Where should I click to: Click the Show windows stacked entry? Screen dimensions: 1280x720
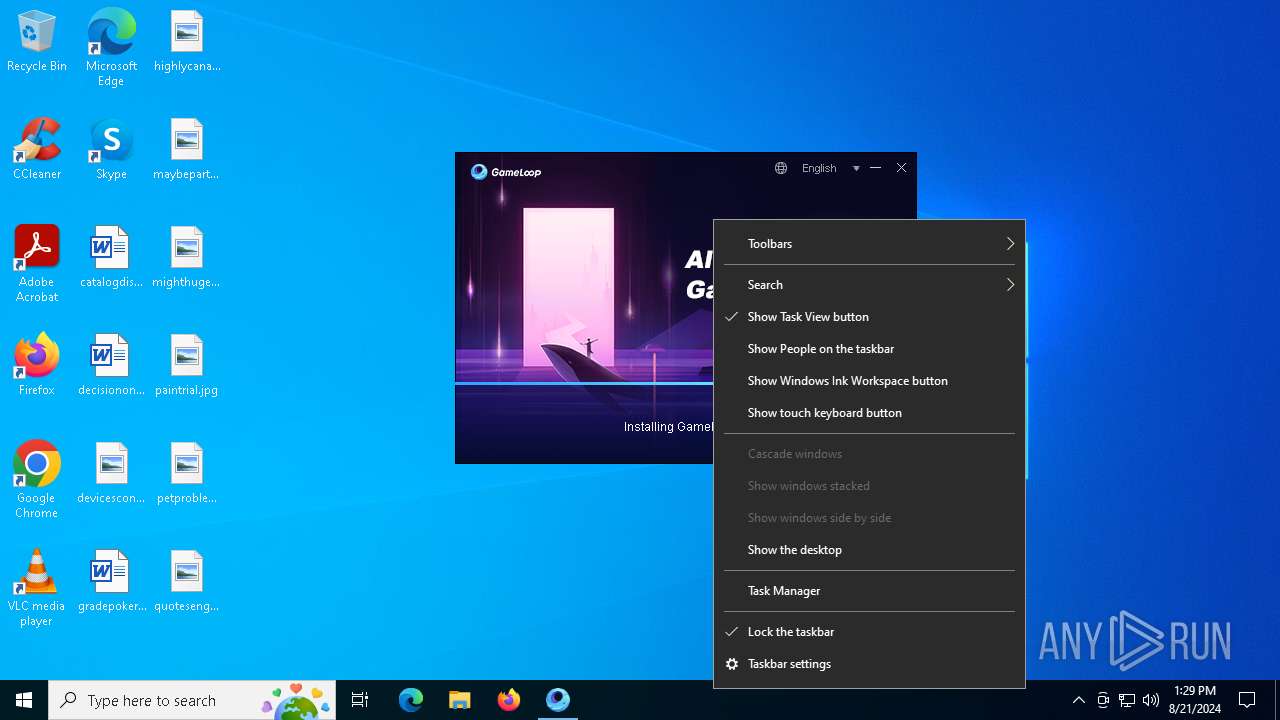coord(869,486)
